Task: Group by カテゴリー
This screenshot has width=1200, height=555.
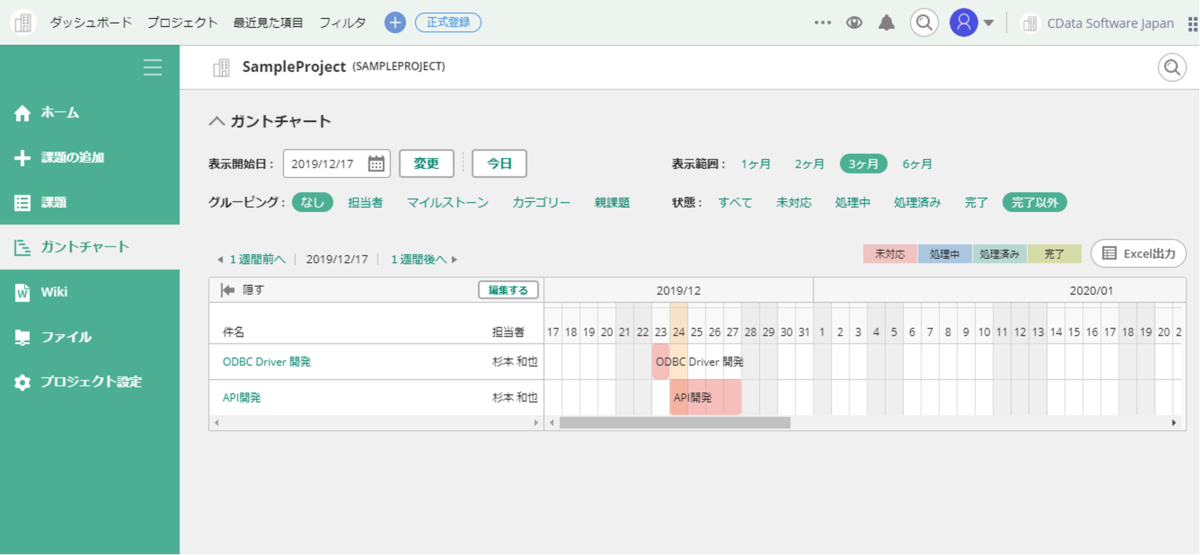Action: 541,202
